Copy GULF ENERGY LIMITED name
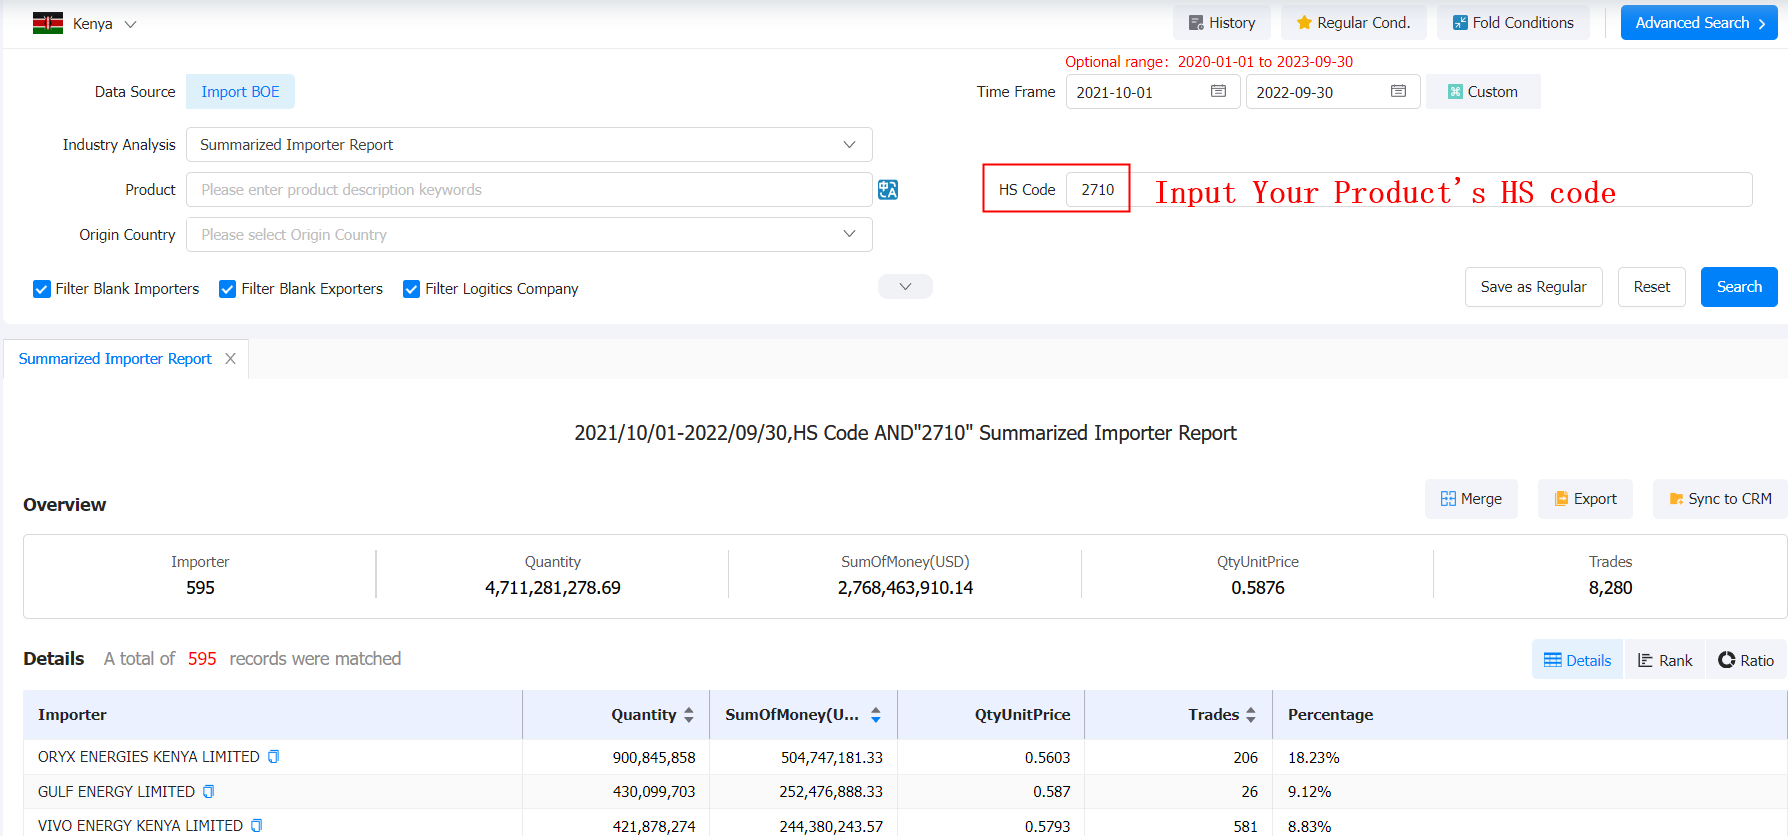Screen dimensions: 1788x836 (209, 792)
